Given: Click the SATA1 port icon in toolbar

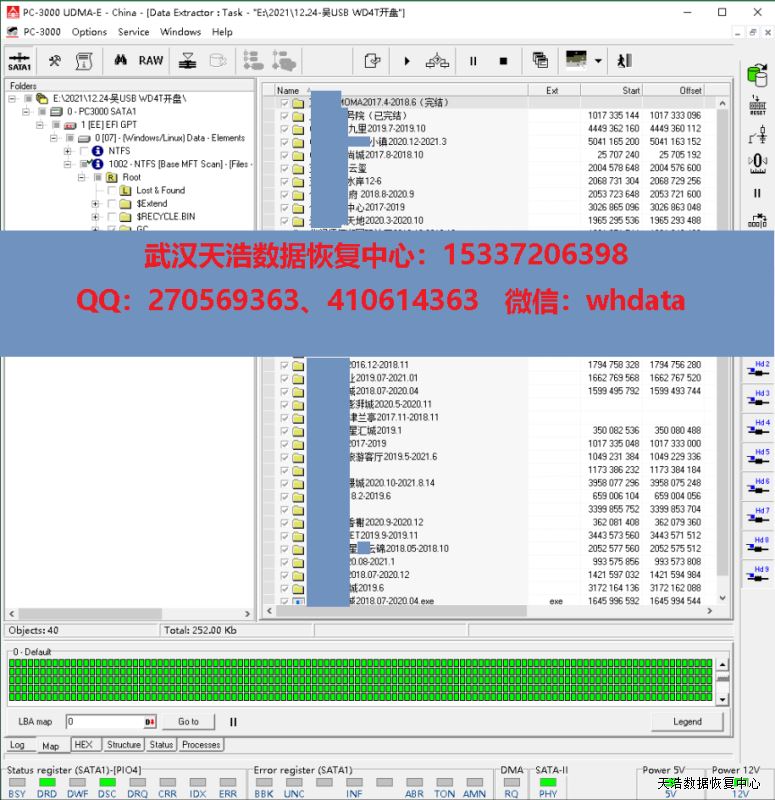Looking at the screenshot, I should (x=20, y=61).
